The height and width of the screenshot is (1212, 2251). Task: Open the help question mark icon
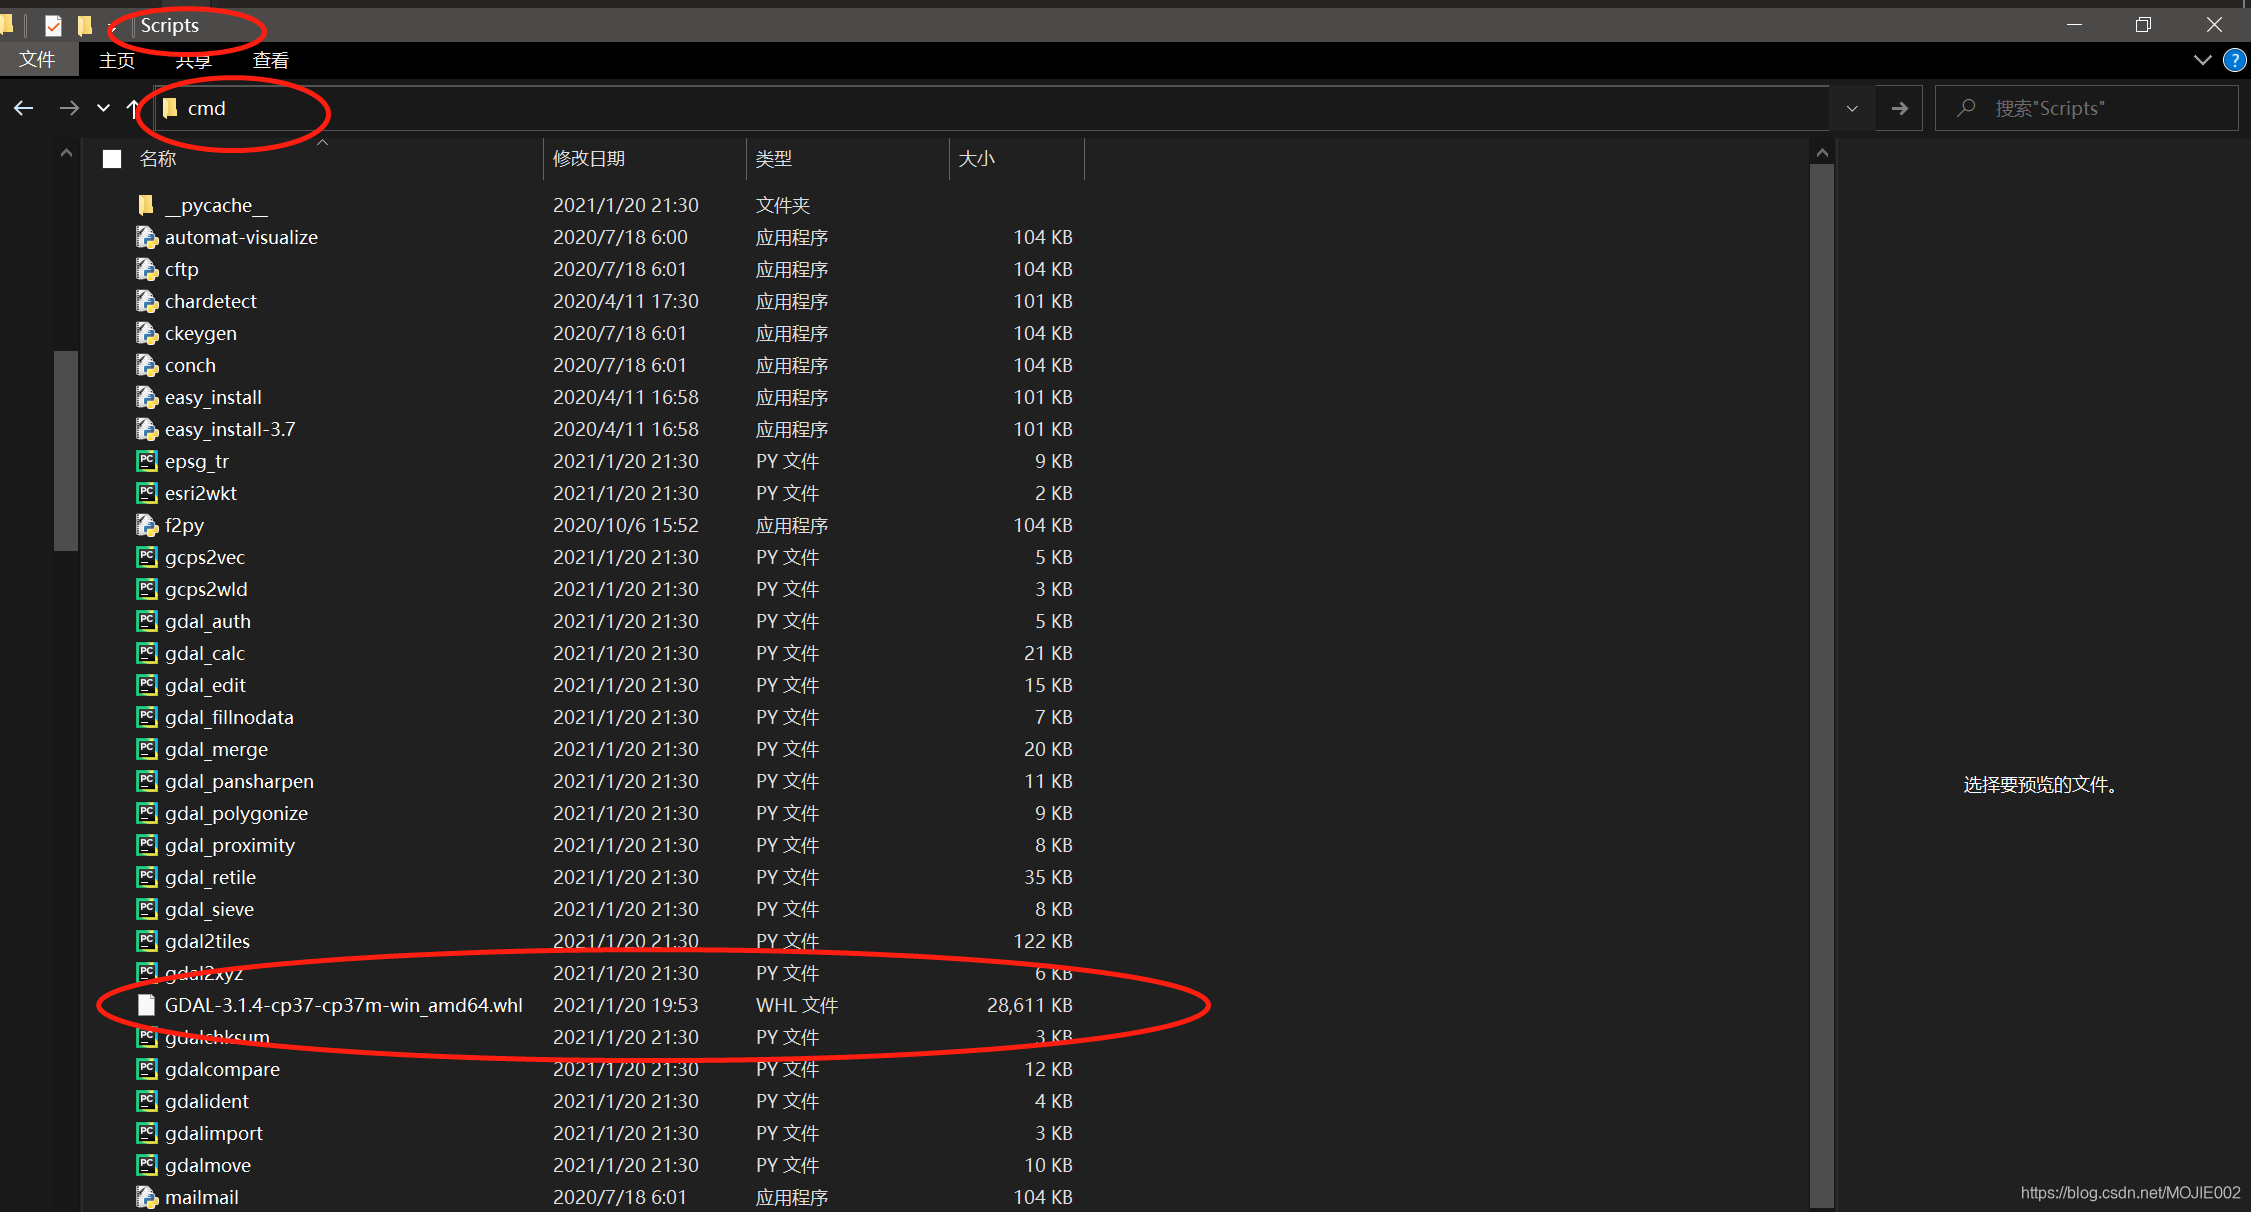[2234, 60]
